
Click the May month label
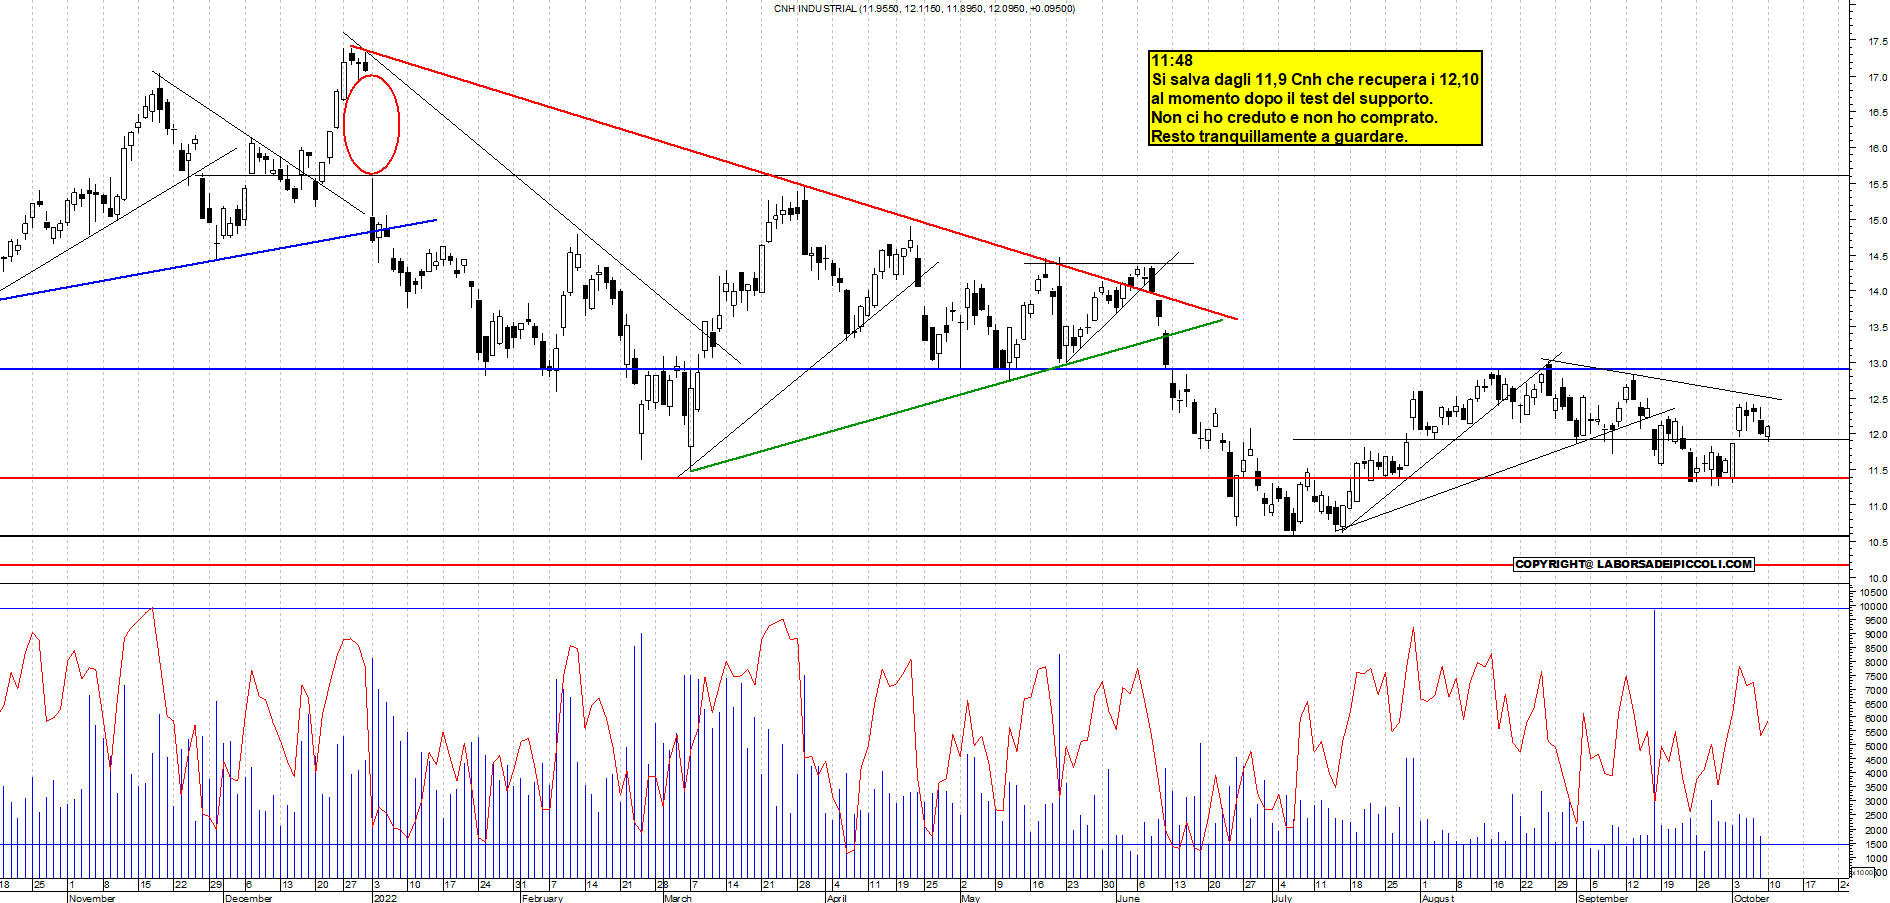coord(970,898)
